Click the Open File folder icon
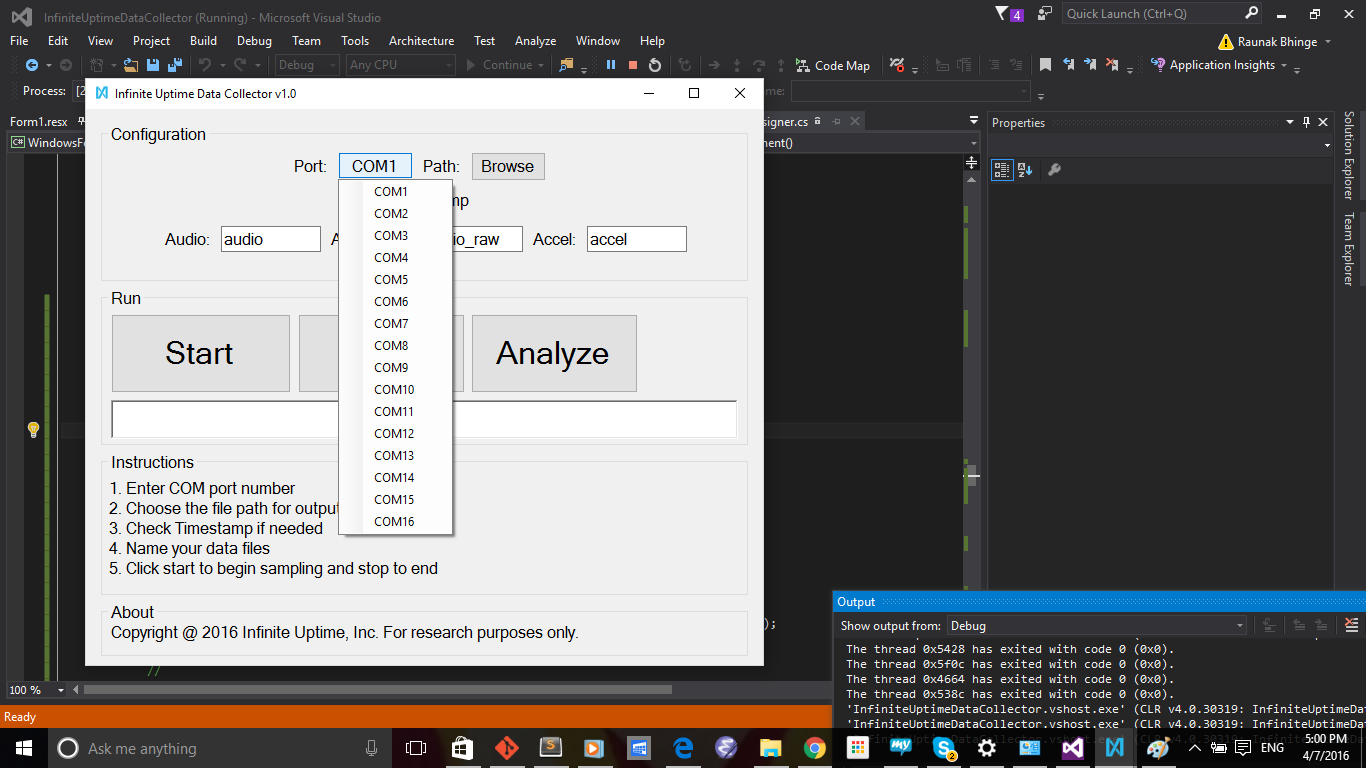Screen dimensions: 1366x768 [x=131, y=65]
